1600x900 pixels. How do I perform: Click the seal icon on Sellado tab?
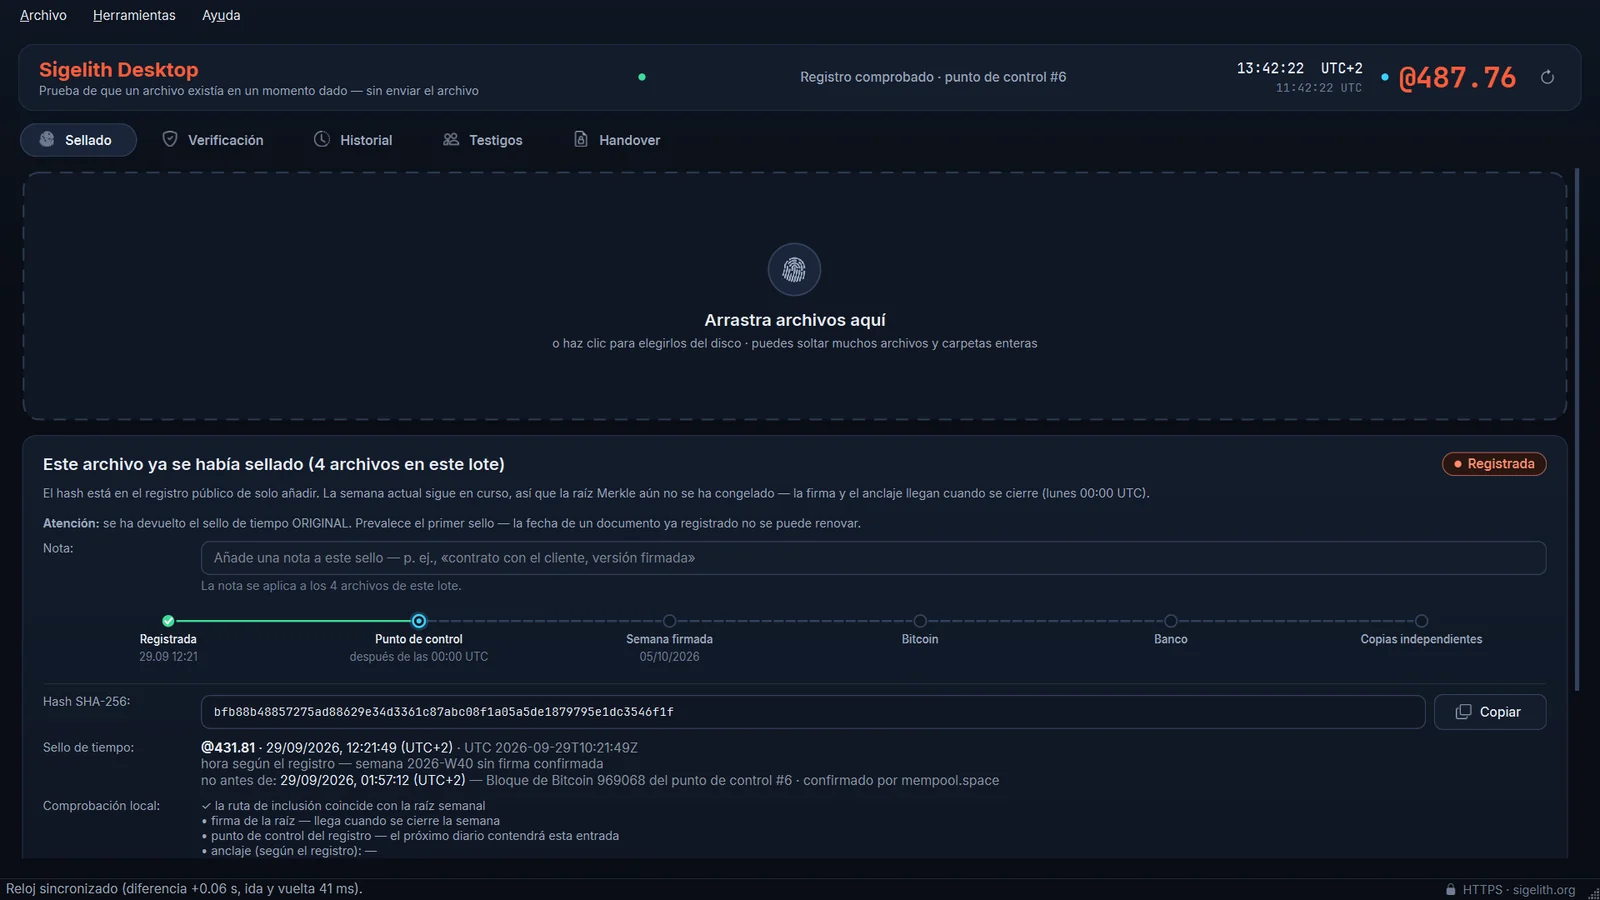point(47,139)
